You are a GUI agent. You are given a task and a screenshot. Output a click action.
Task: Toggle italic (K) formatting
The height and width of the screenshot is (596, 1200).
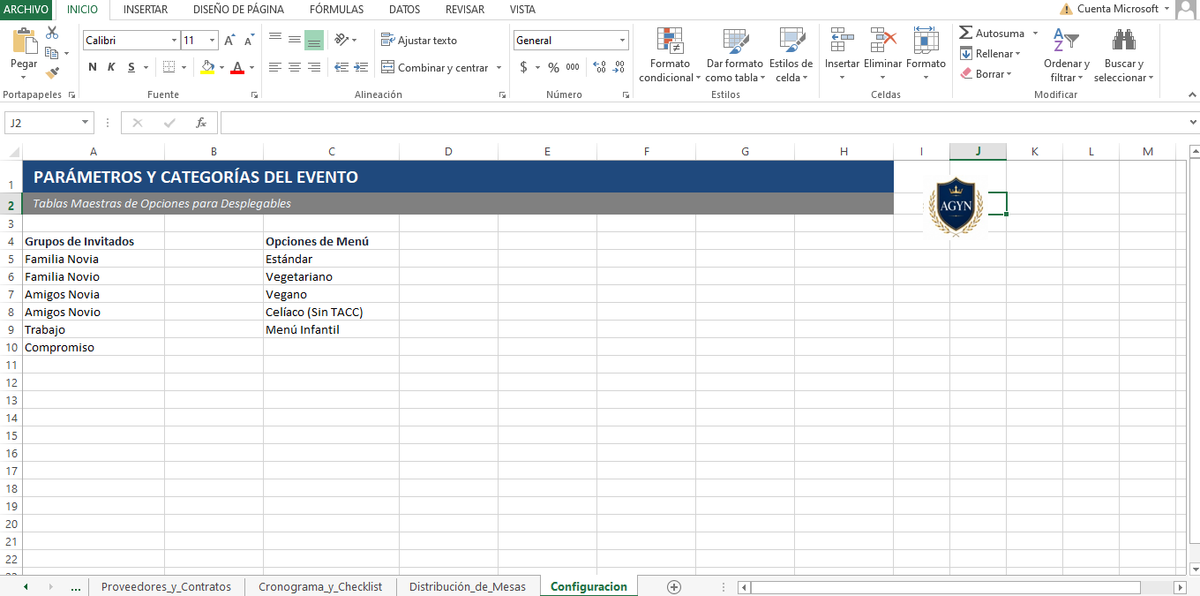111,67
